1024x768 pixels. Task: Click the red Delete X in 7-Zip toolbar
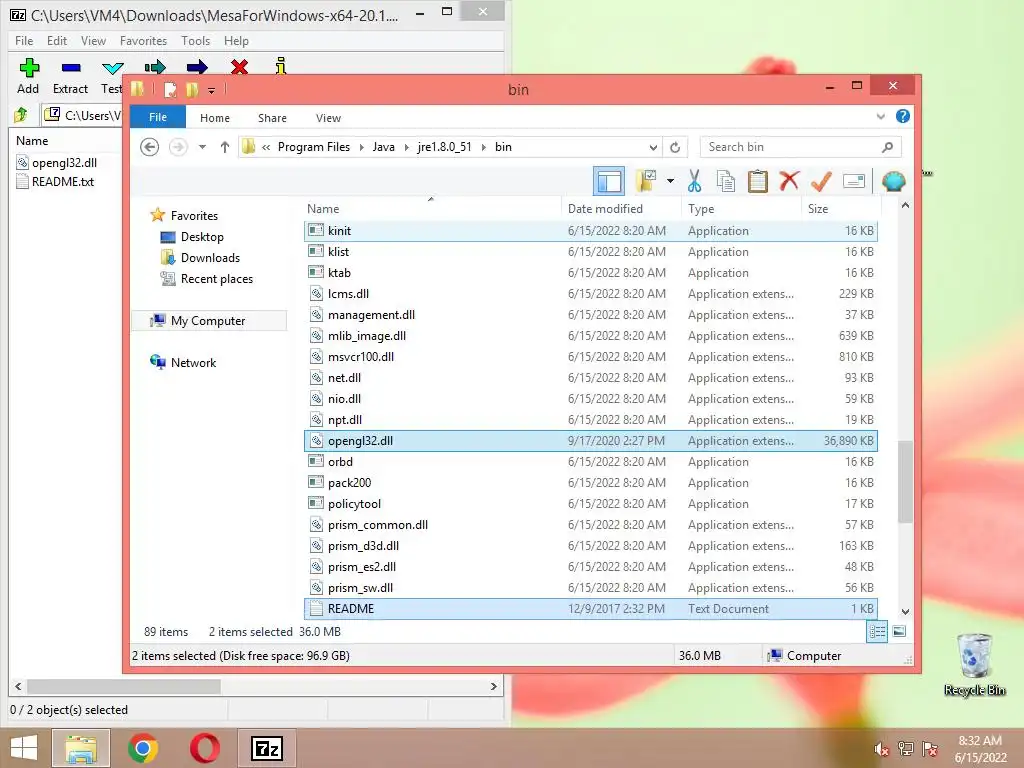tap(239, 67)
